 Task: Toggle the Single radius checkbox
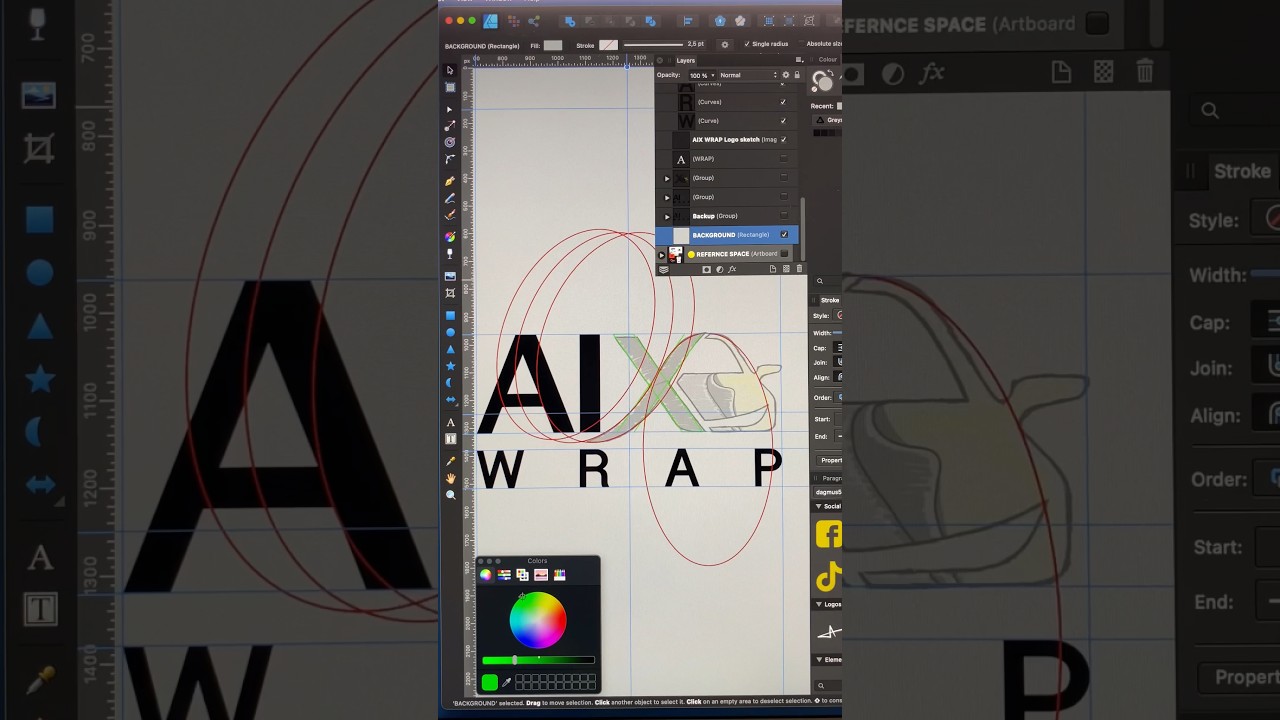(x=747, y=44)
